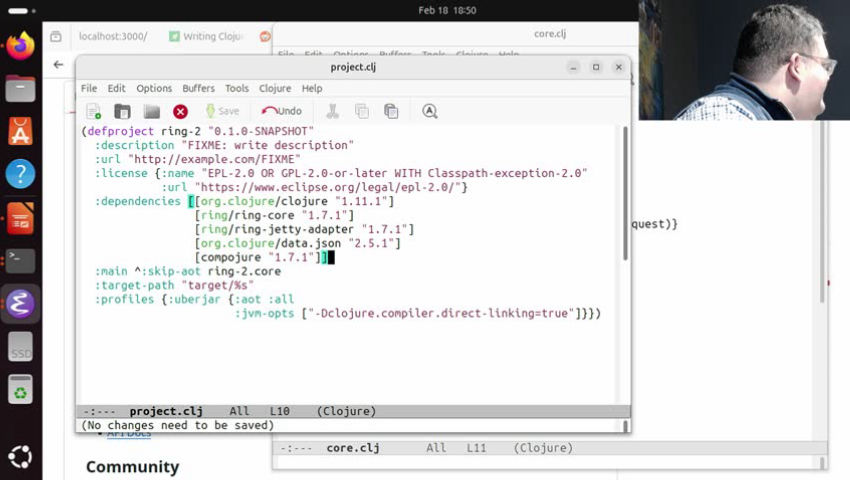Image resolution: width=850 pixels, height=480 pixels.
Task: Open the Terminal from the dock
Action: pyautogui.click(x=21, y=260)
